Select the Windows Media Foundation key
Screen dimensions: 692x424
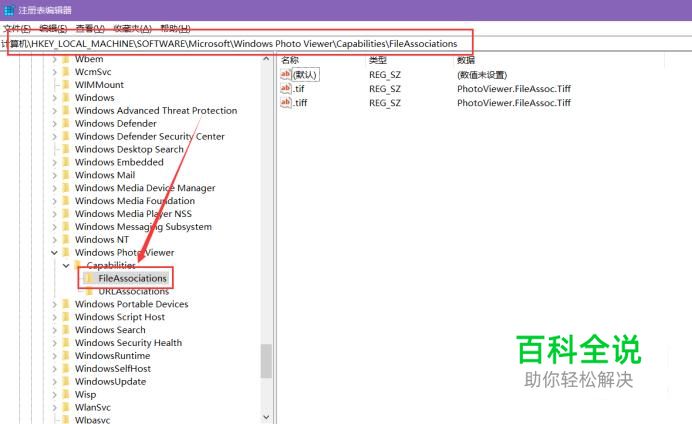(x=135, y=201)
